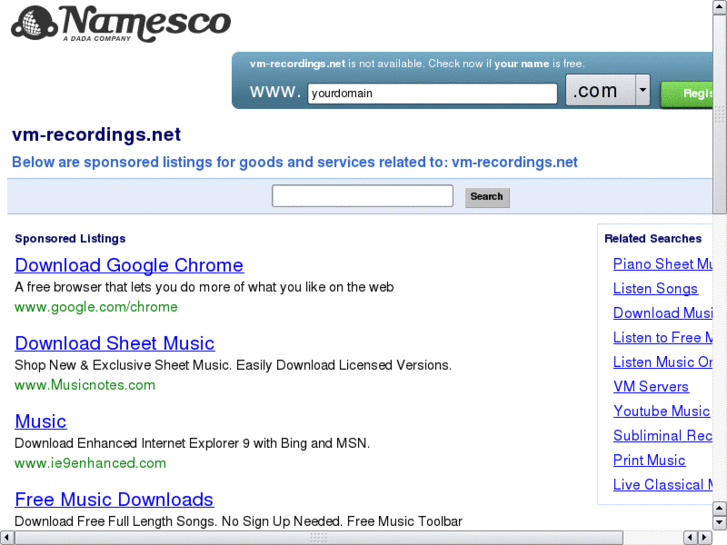Click the empty search text box

363,196
